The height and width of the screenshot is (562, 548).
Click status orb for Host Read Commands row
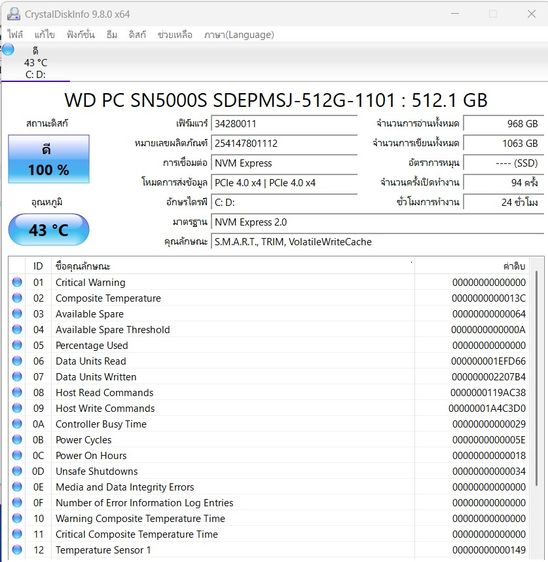[x=17, y=392]
